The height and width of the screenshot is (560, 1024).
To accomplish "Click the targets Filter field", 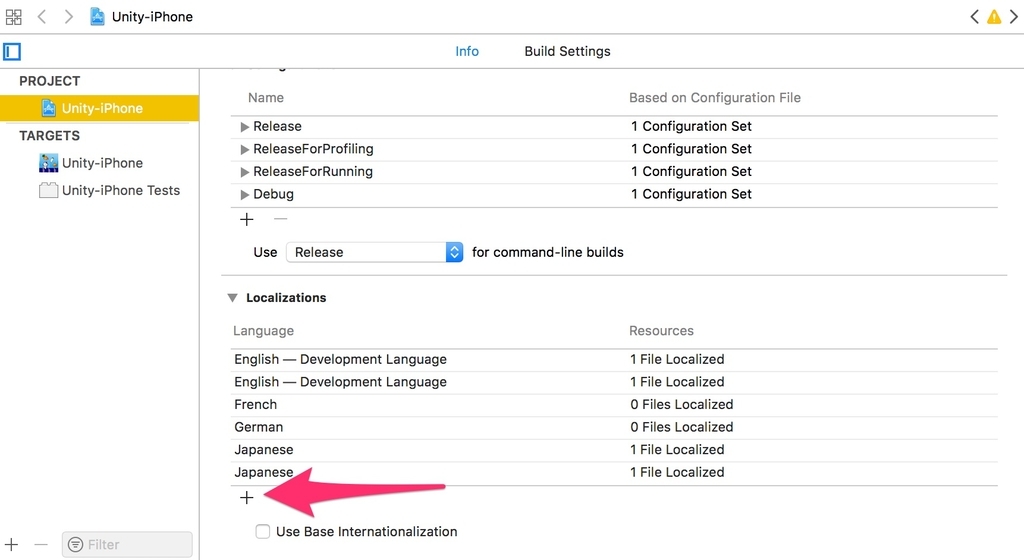I will pos(127,544).
